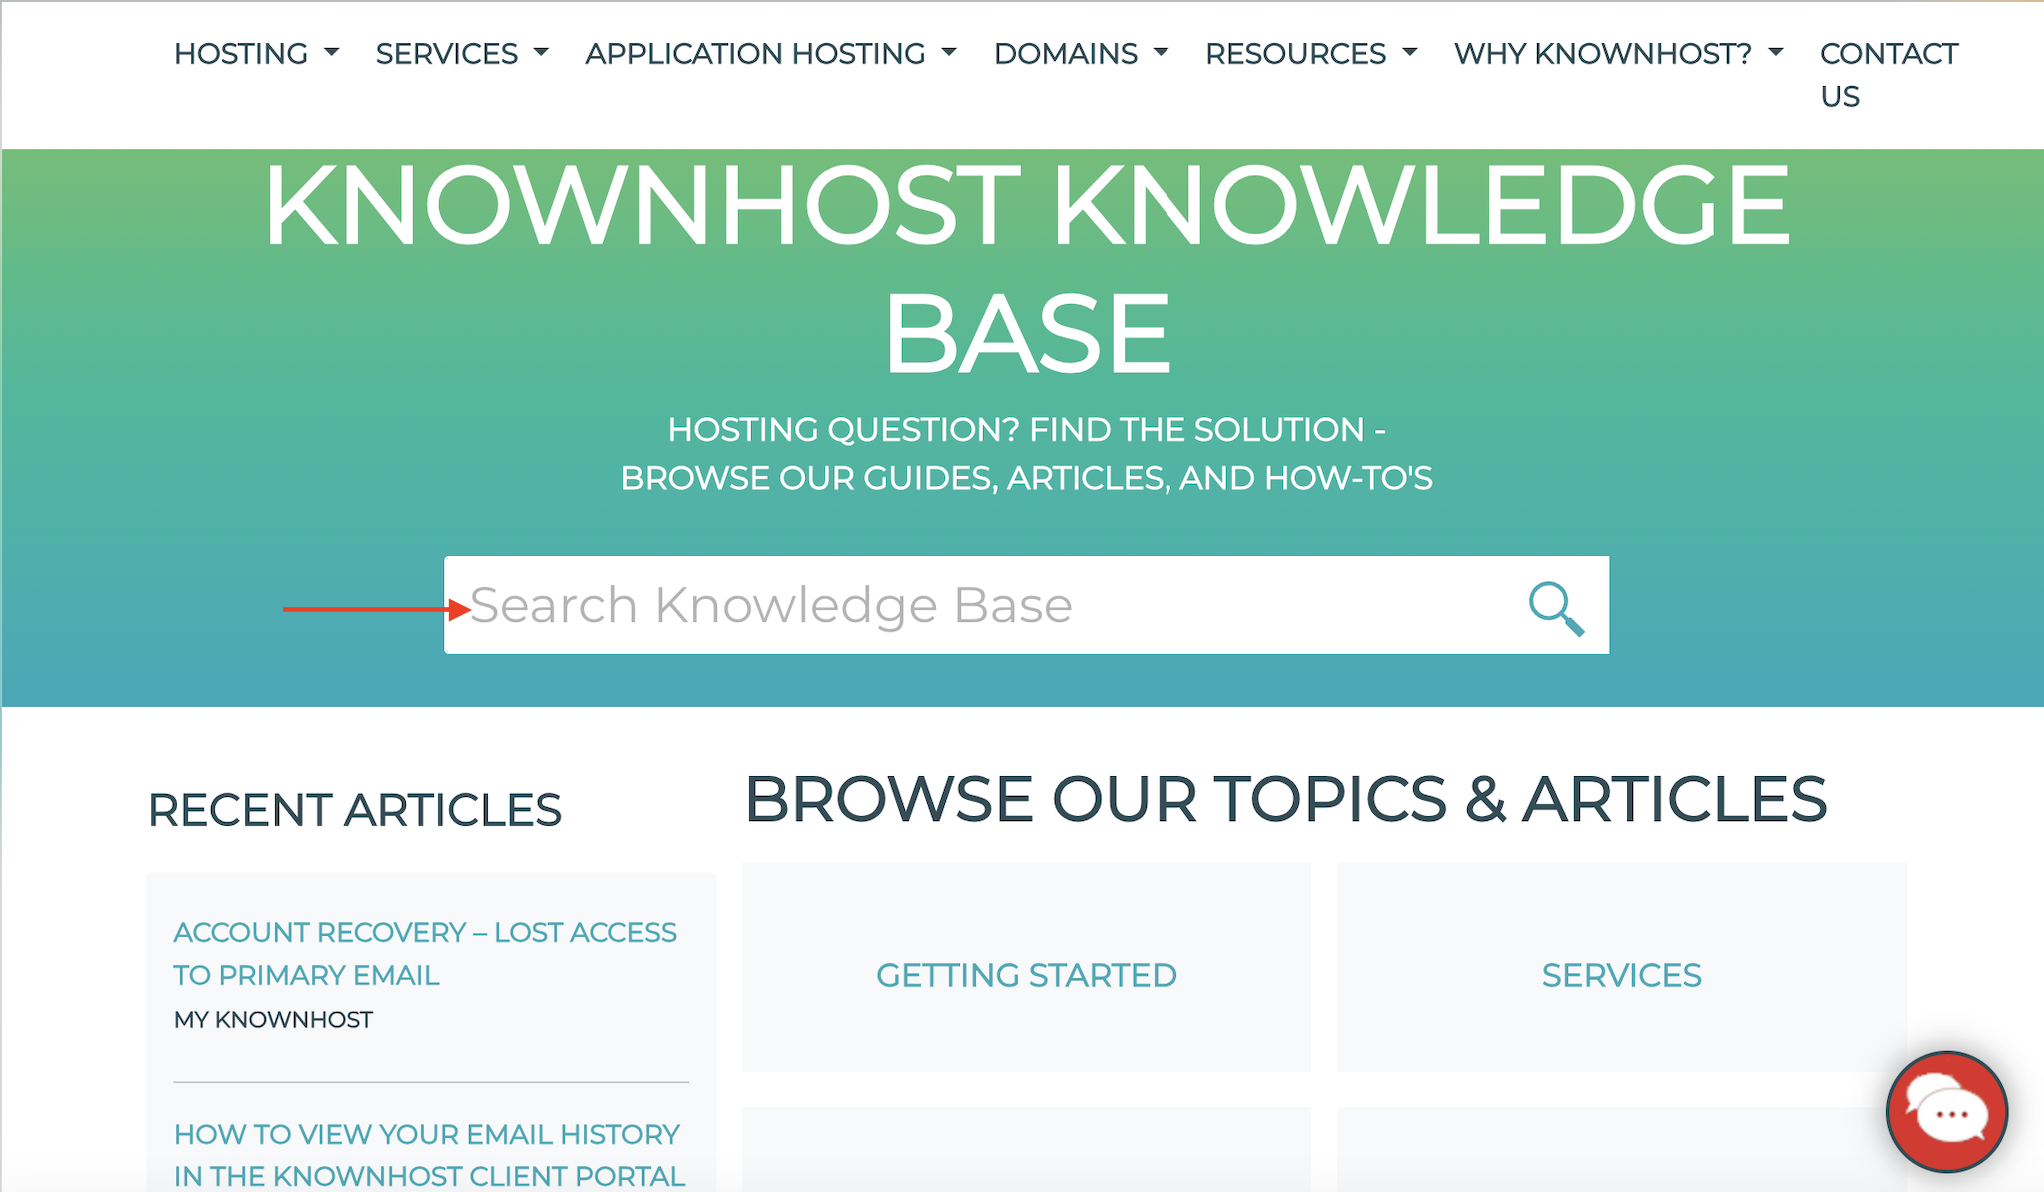
Task: Expand the Services dropdown arrow
Action: point(542,52)
